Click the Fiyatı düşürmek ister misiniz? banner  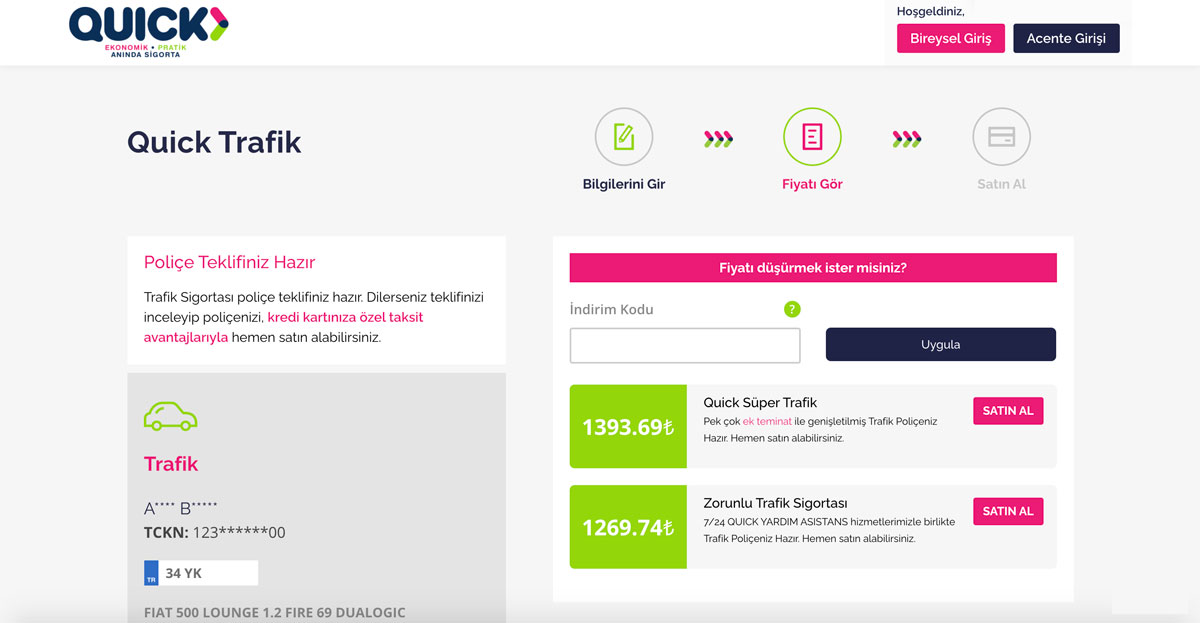813,268
